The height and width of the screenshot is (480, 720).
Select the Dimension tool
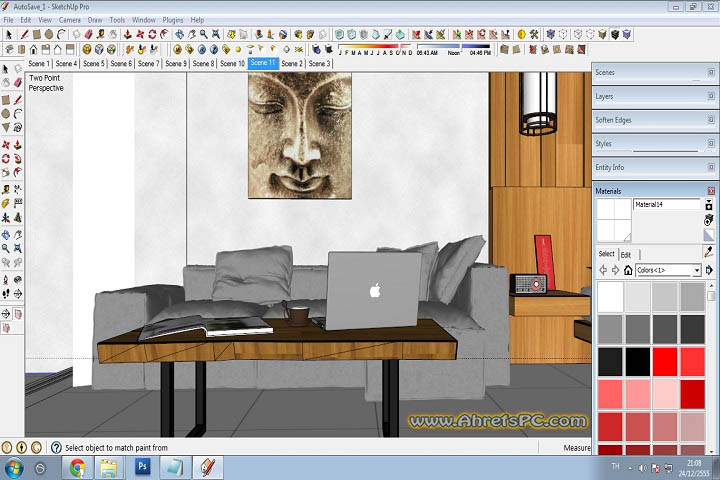pyautogui.click(x=18, y=189)
